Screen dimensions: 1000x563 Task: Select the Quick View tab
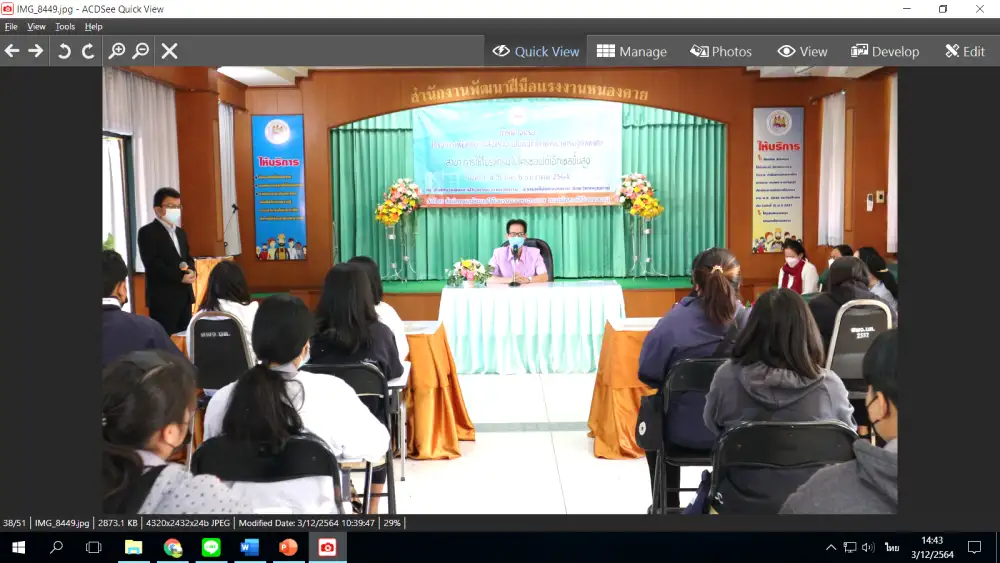point(536,52)
